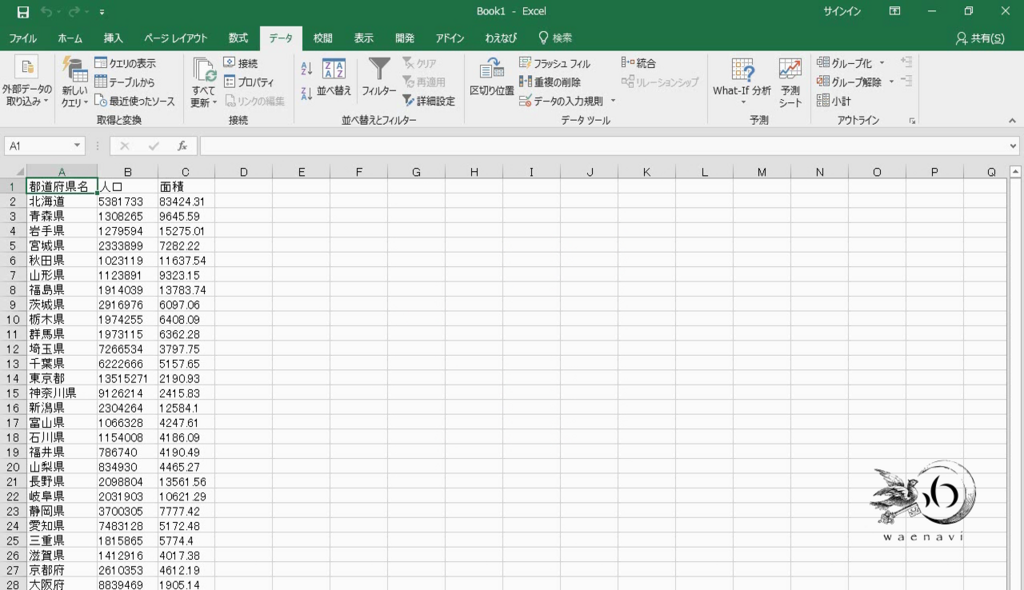The image size is (1024, 590).
Task: Expand the formula bar with its arrow
Action: [1013, 146]
